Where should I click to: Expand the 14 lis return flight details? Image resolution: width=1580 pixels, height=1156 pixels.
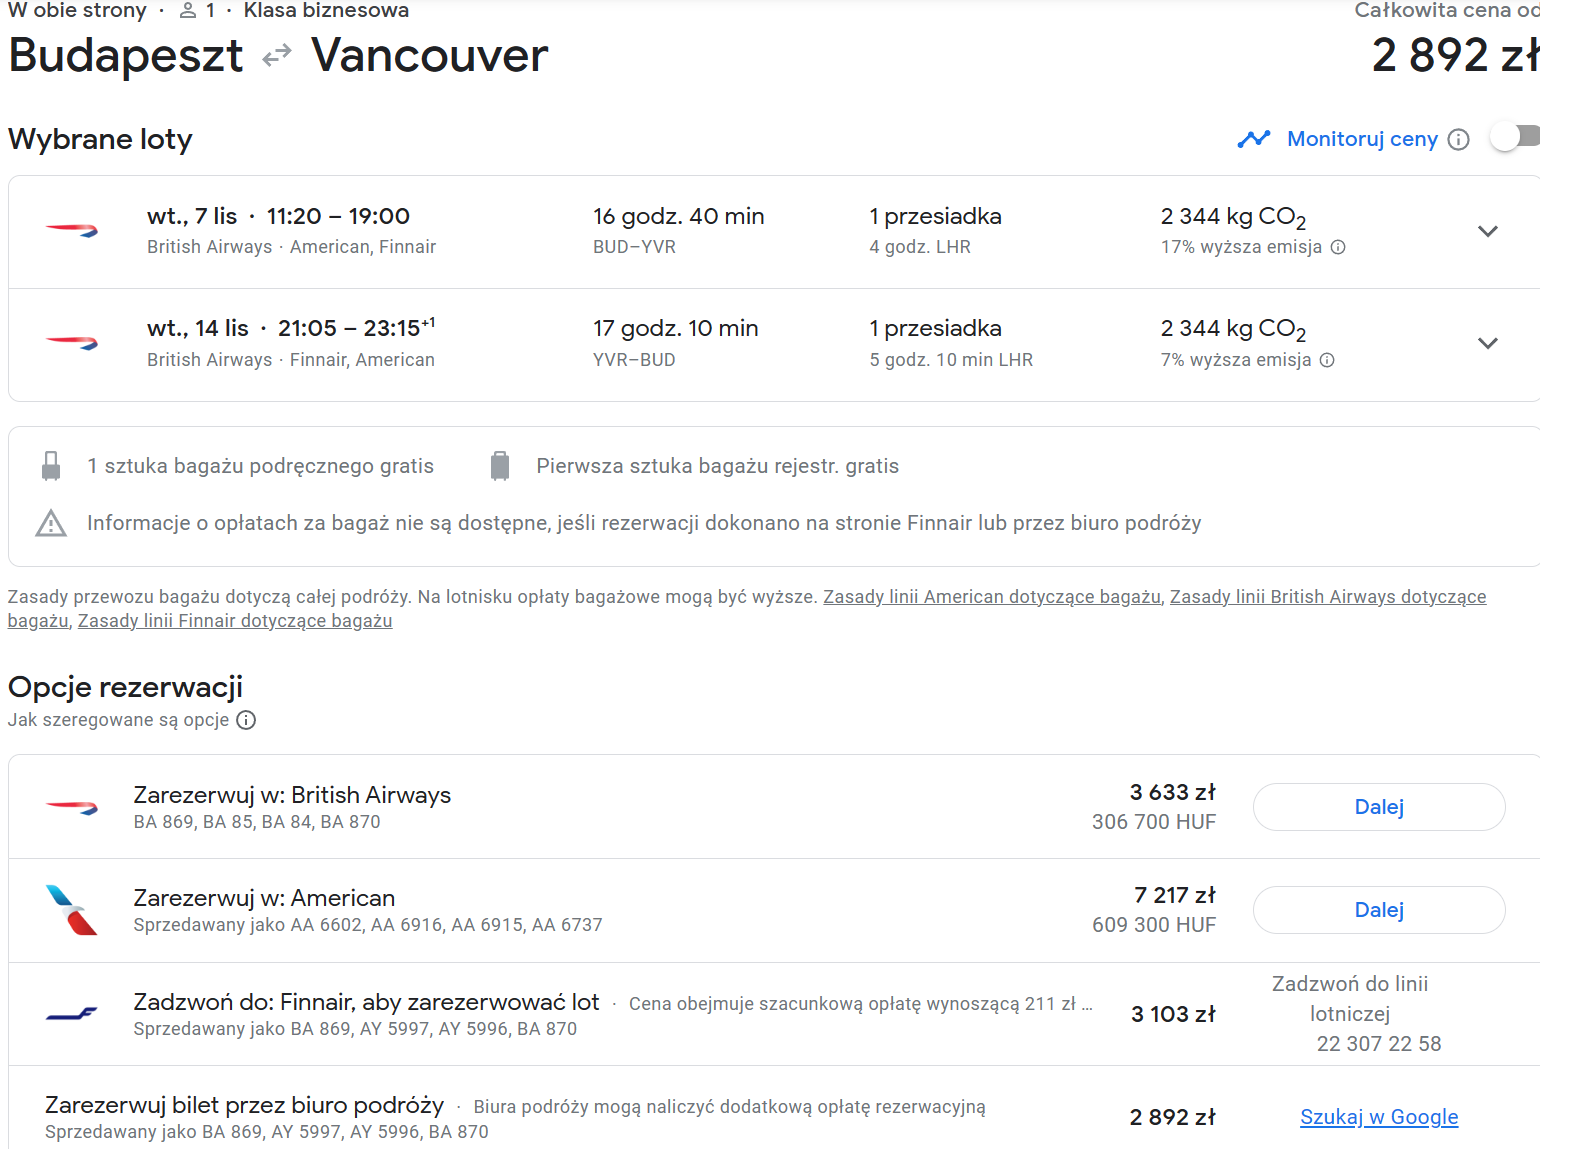[x=1488, y=343]
